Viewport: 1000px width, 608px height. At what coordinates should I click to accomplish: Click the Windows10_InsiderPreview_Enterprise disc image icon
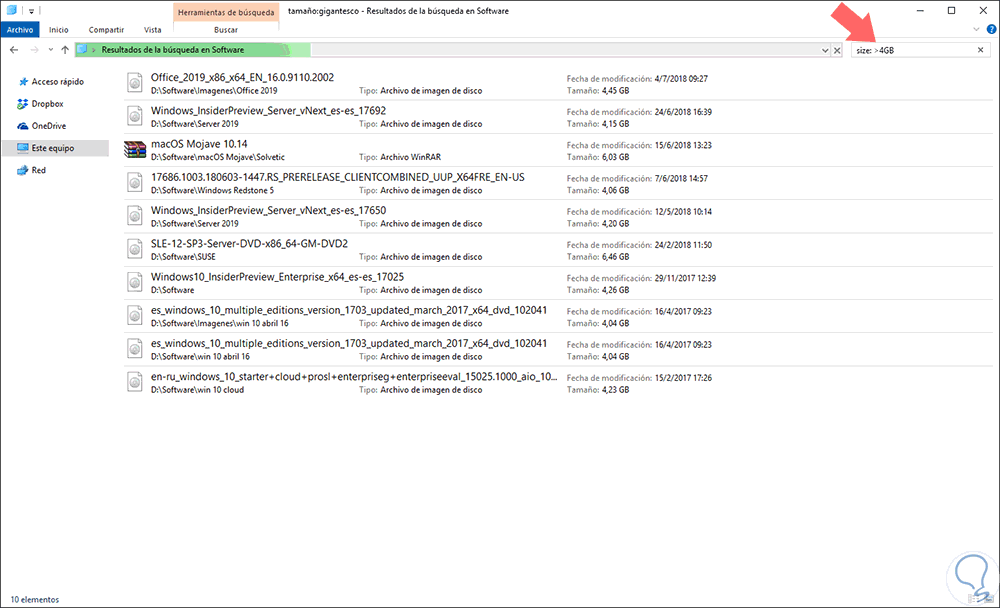(x=135, y=283)
